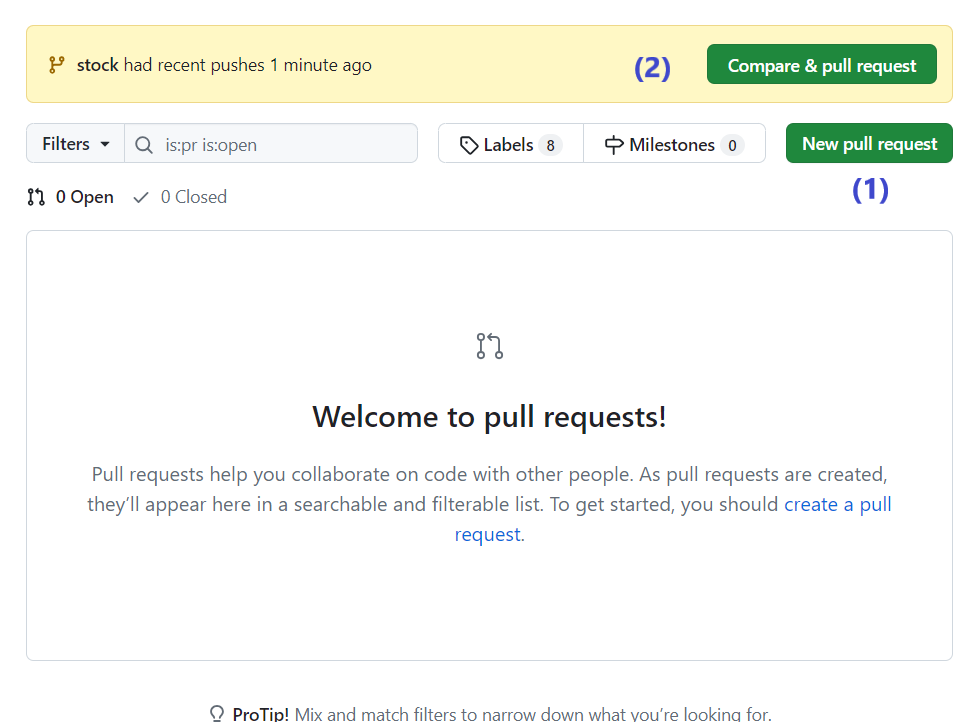Click the magnifier icon in search box
Viewport: 978px width, 722px height.
click(x=144, y=145)
